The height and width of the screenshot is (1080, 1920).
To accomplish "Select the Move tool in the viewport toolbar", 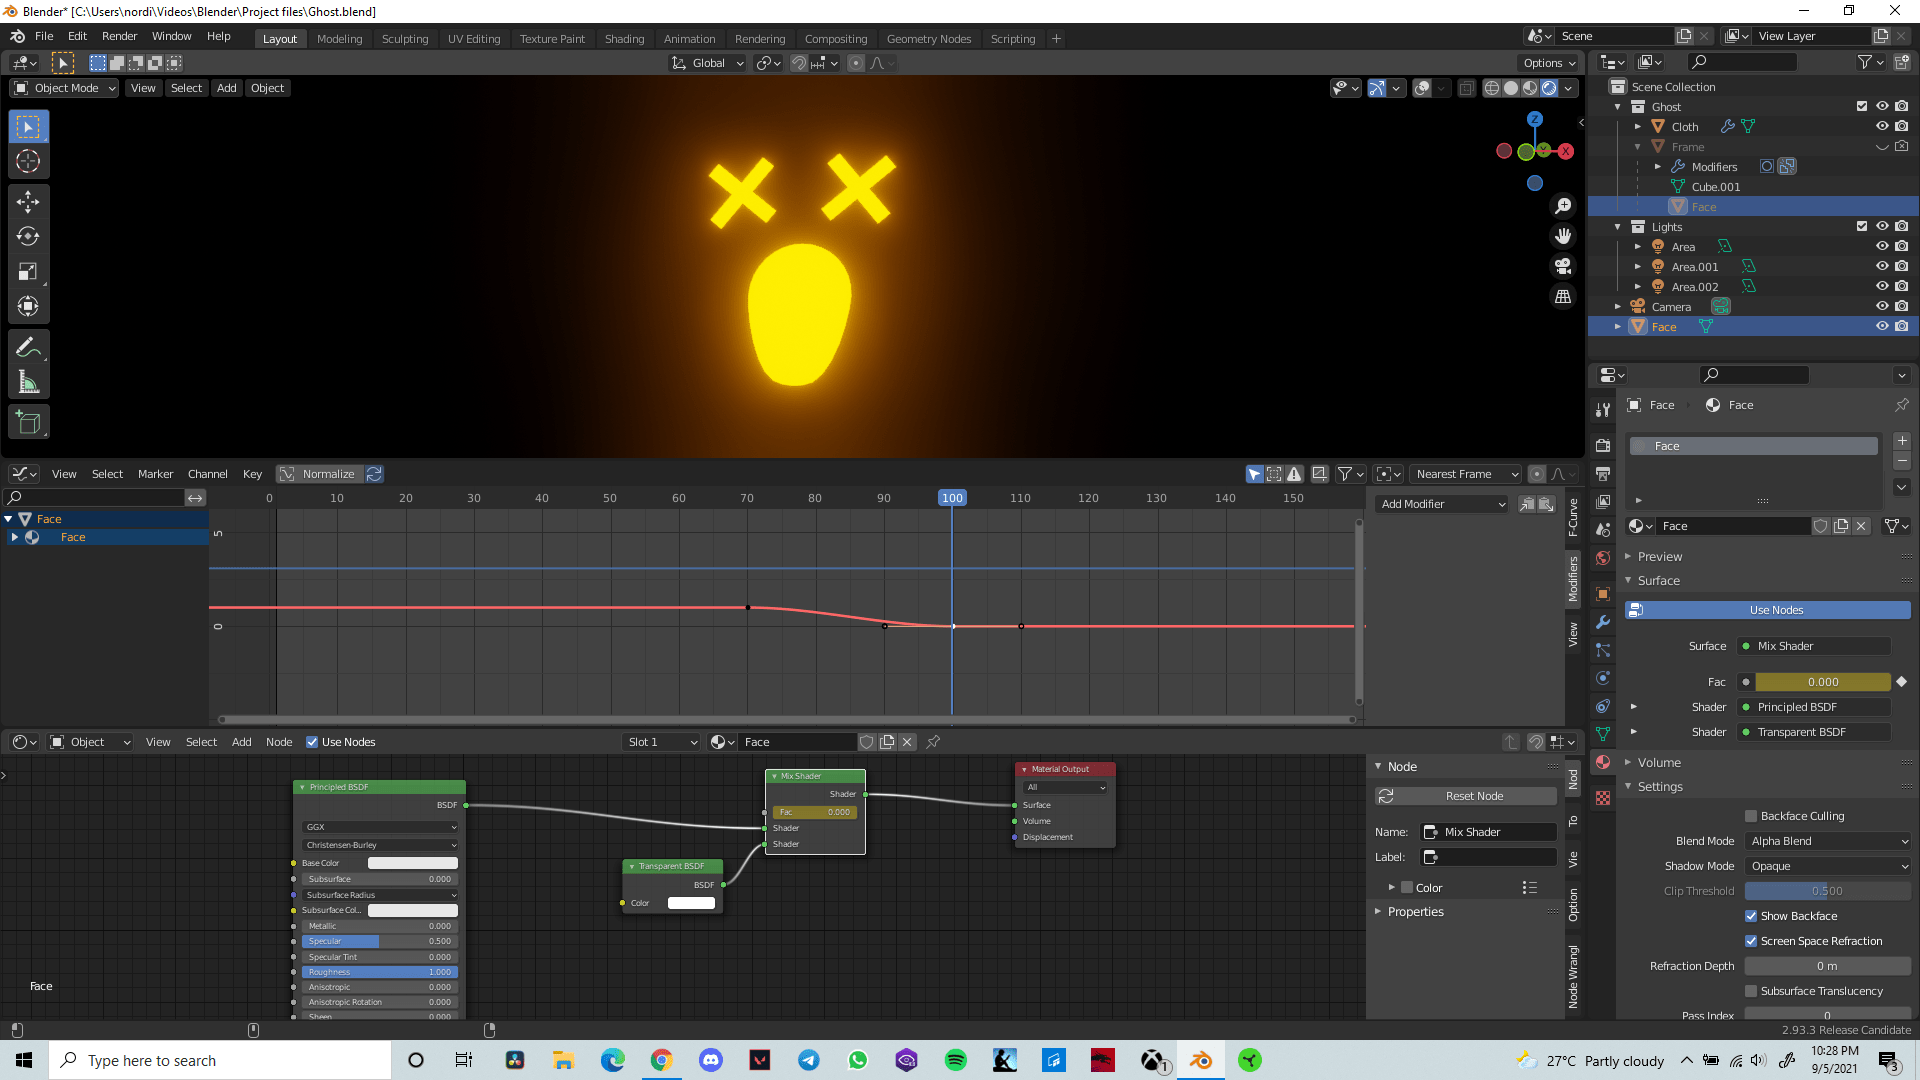I will coord(28,201).
